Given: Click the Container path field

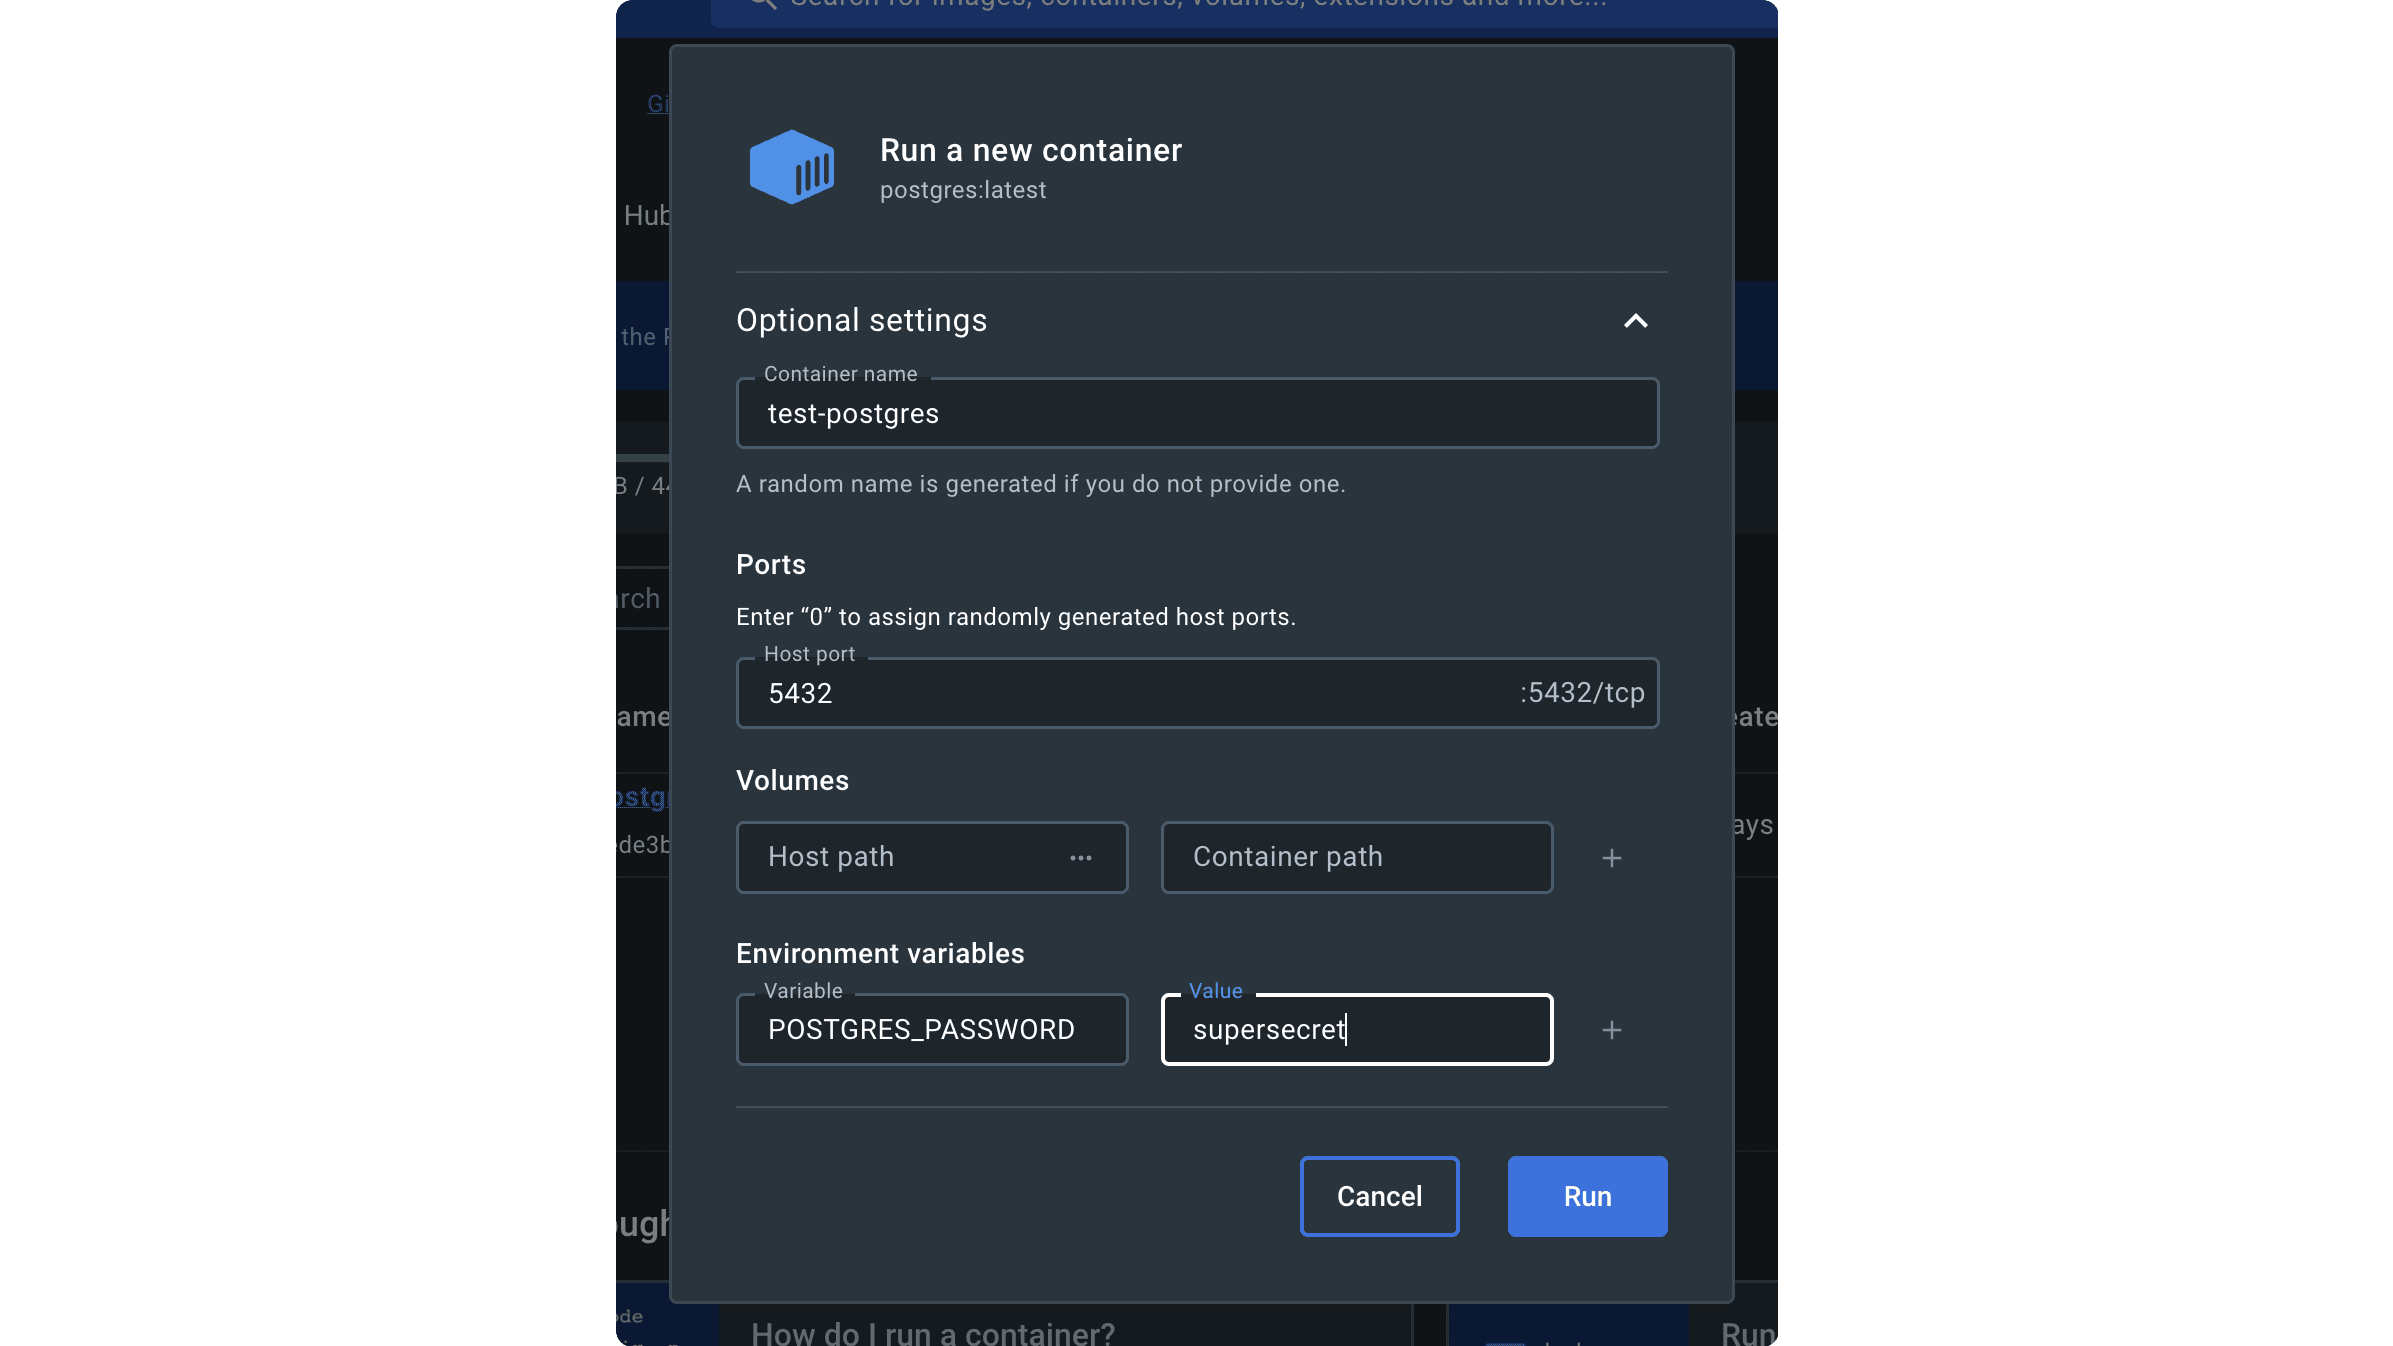Looking at the screenshot, I should click(x=1355, y=857).
